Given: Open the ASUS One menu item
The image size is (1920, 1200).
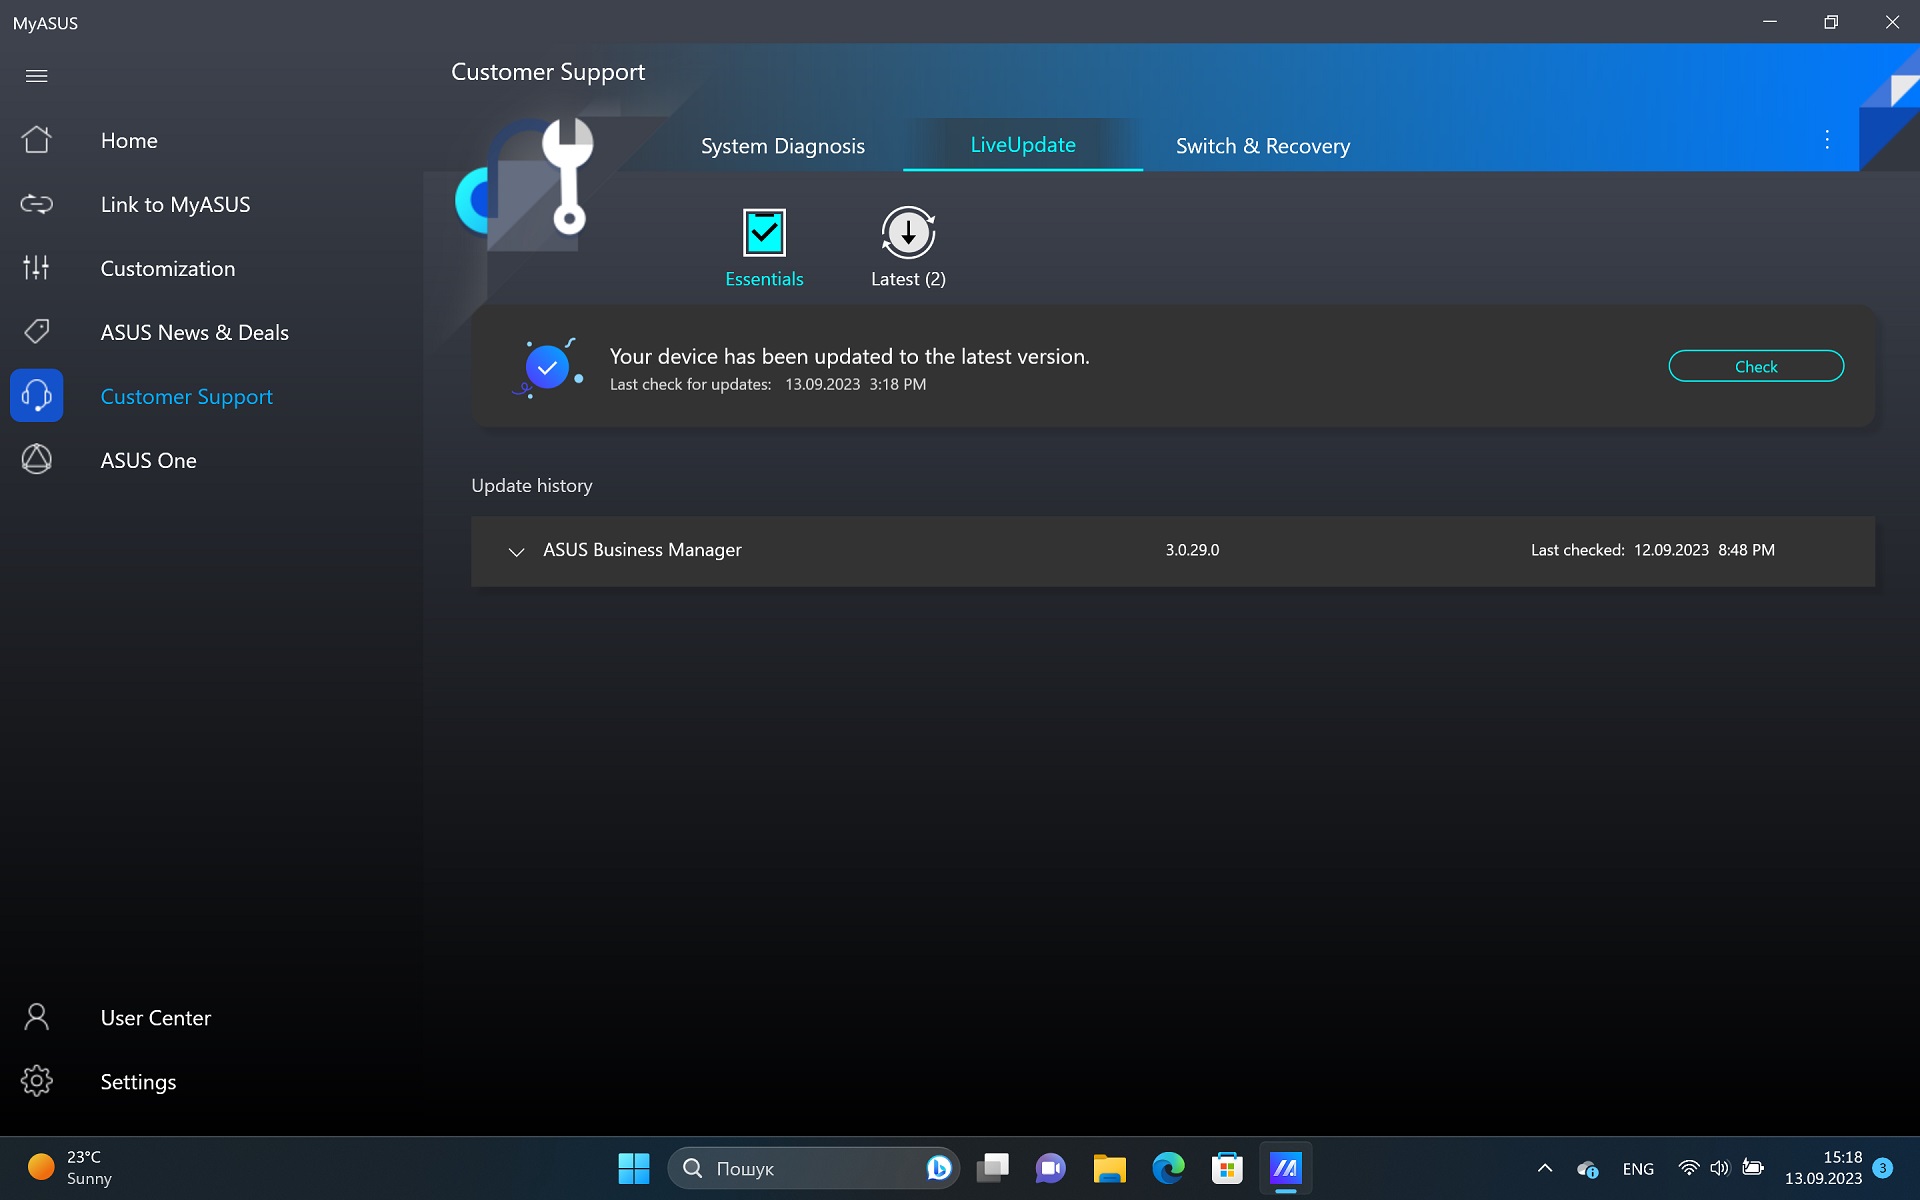Looking at the screenshot, I should pos(149,461).
